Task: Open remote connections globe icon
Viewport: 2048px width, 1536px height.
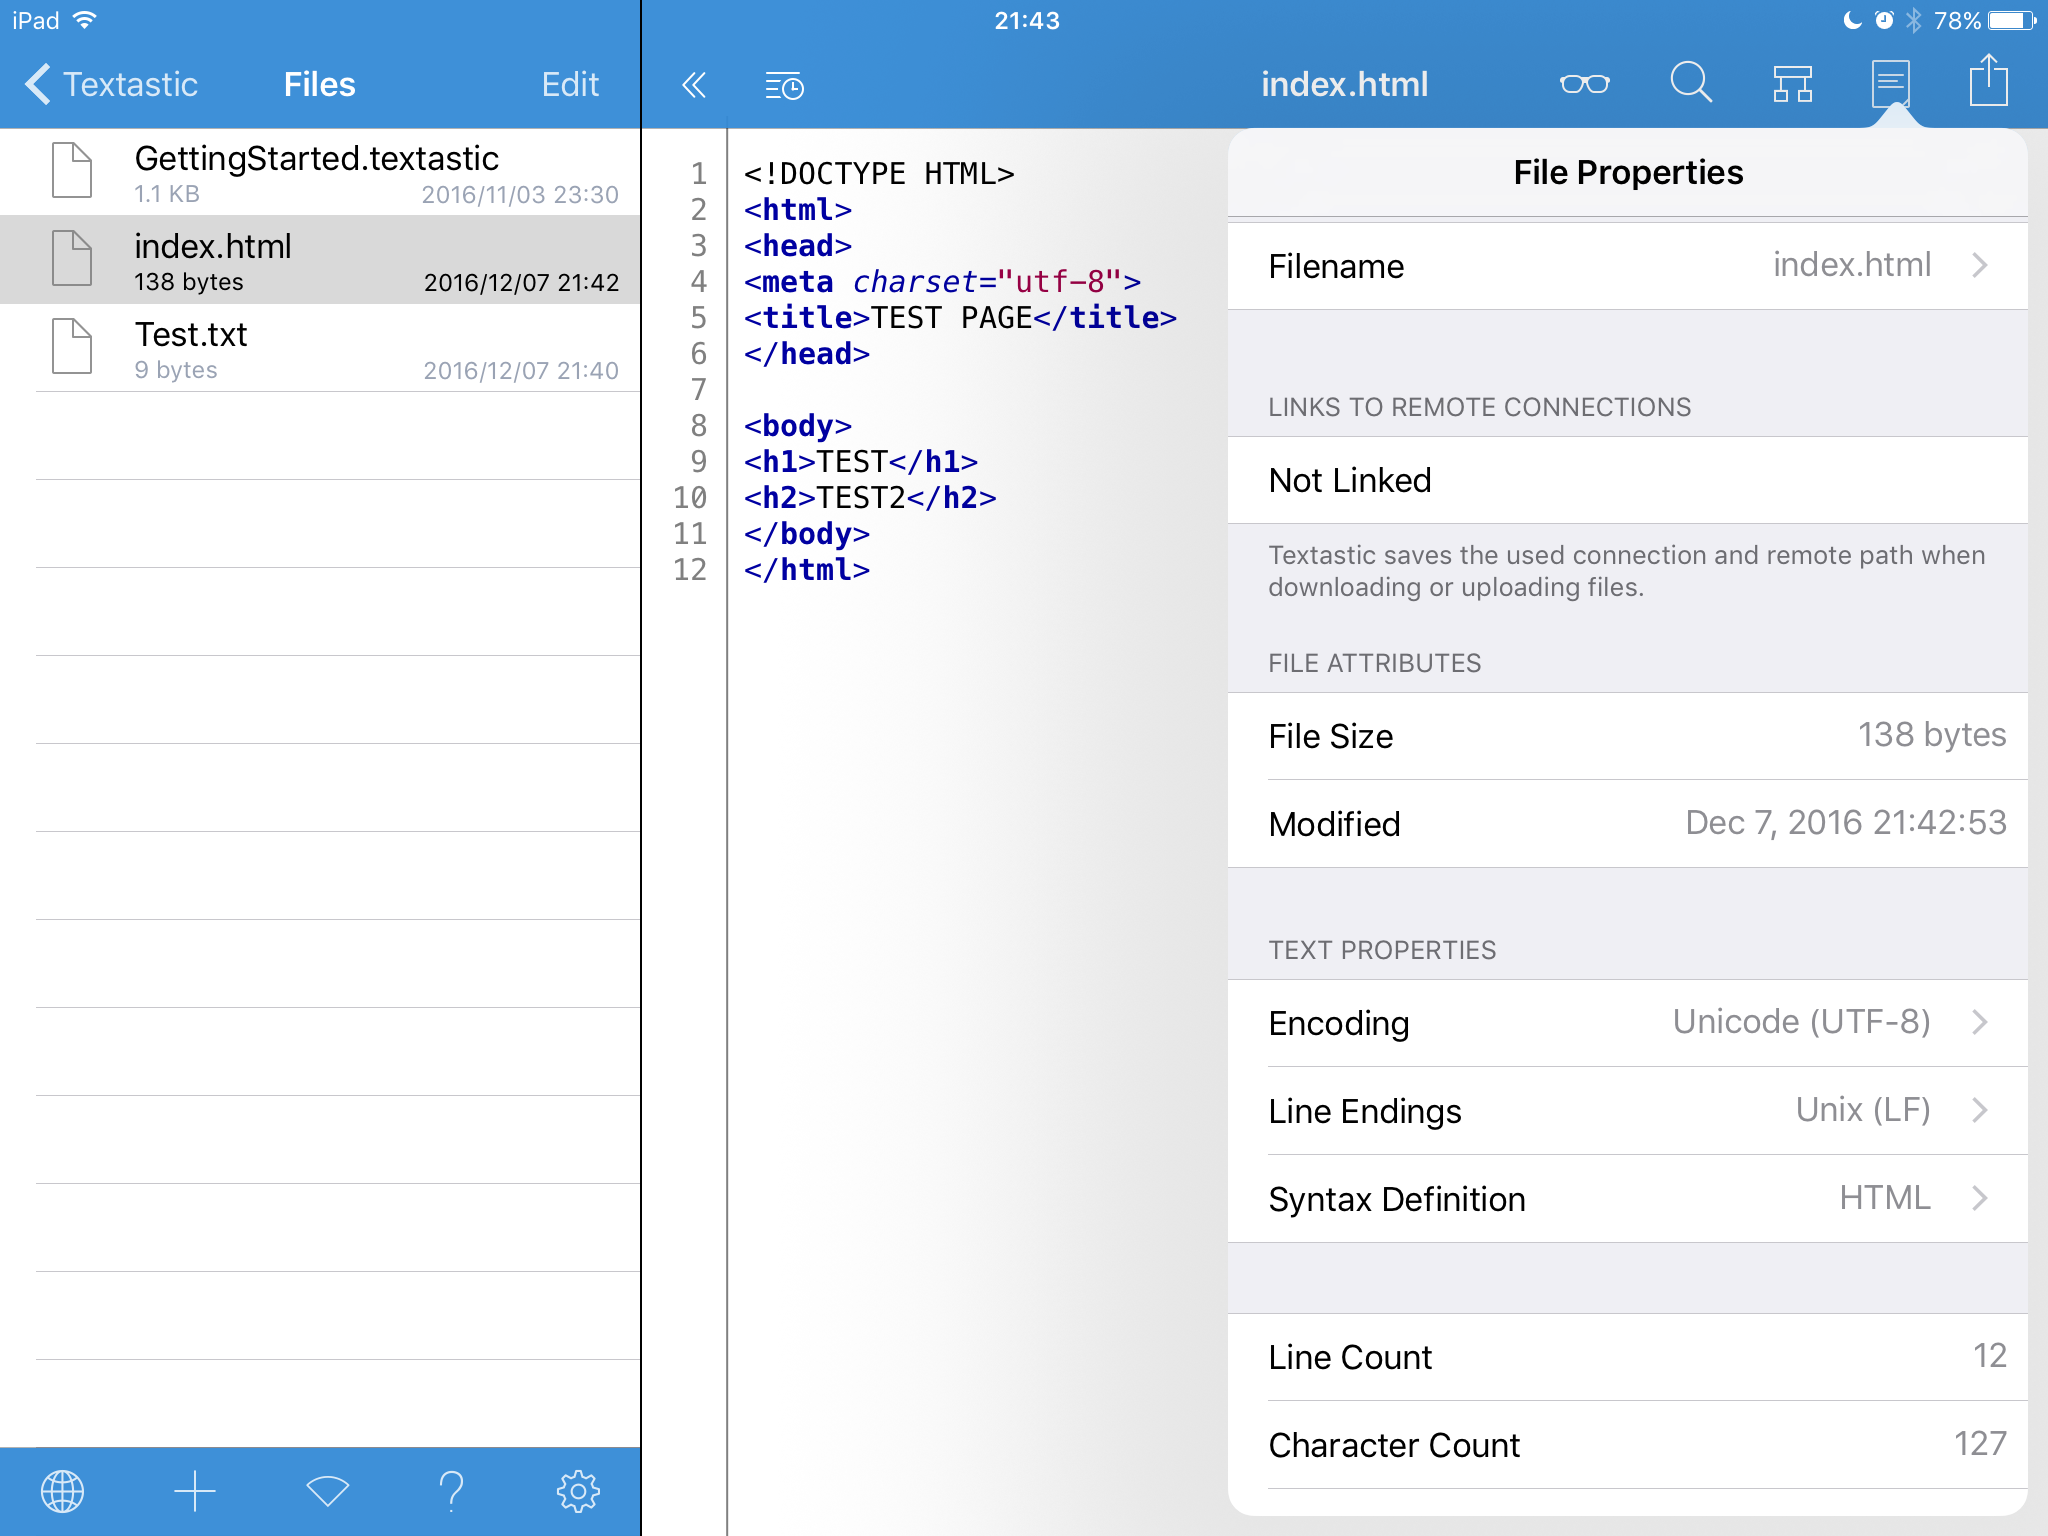Action: [x=62, y=1491]
